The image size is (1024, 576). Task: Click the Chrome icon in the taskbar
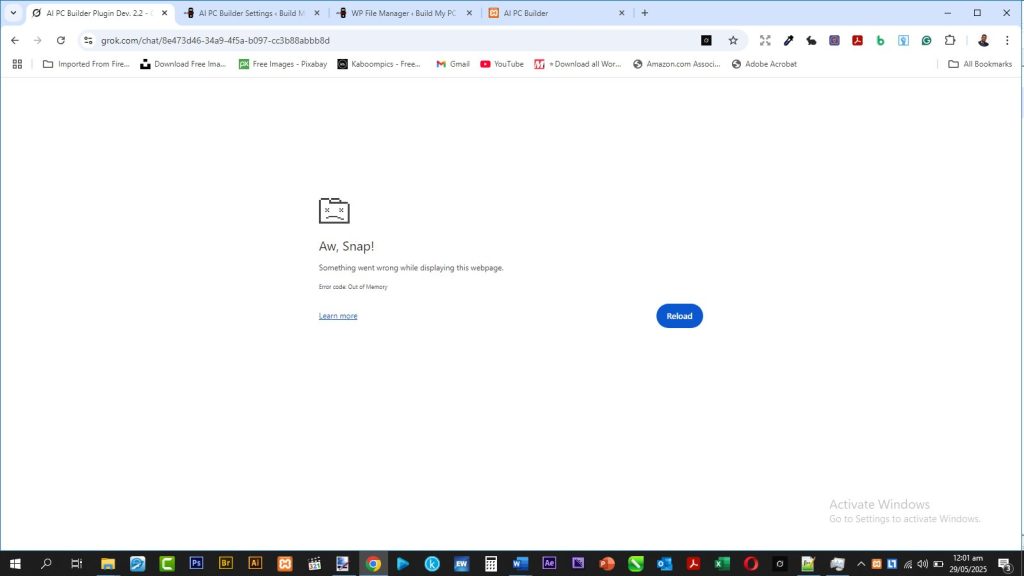(373, 564)
